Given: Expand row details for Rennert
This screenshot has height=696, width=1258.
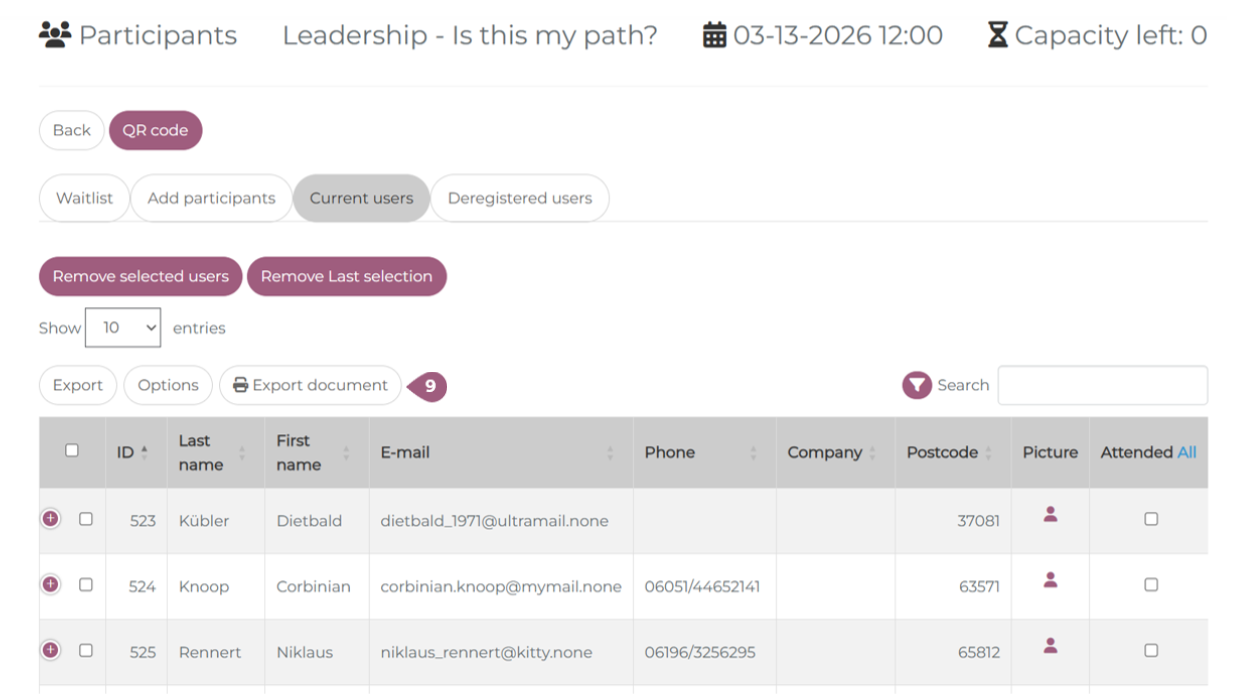Looking at the screenshot, I should [x=51, y=651].
